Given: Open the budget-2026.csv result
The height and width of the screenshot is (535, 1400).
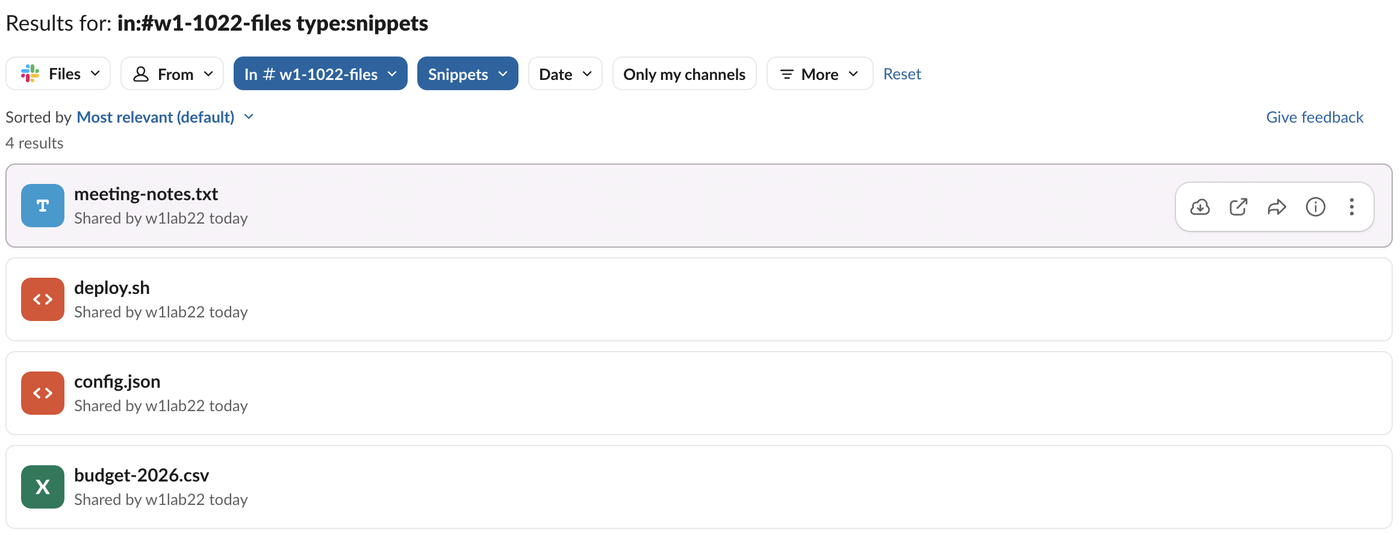Looking at the screenshot, I should point(699,487).
